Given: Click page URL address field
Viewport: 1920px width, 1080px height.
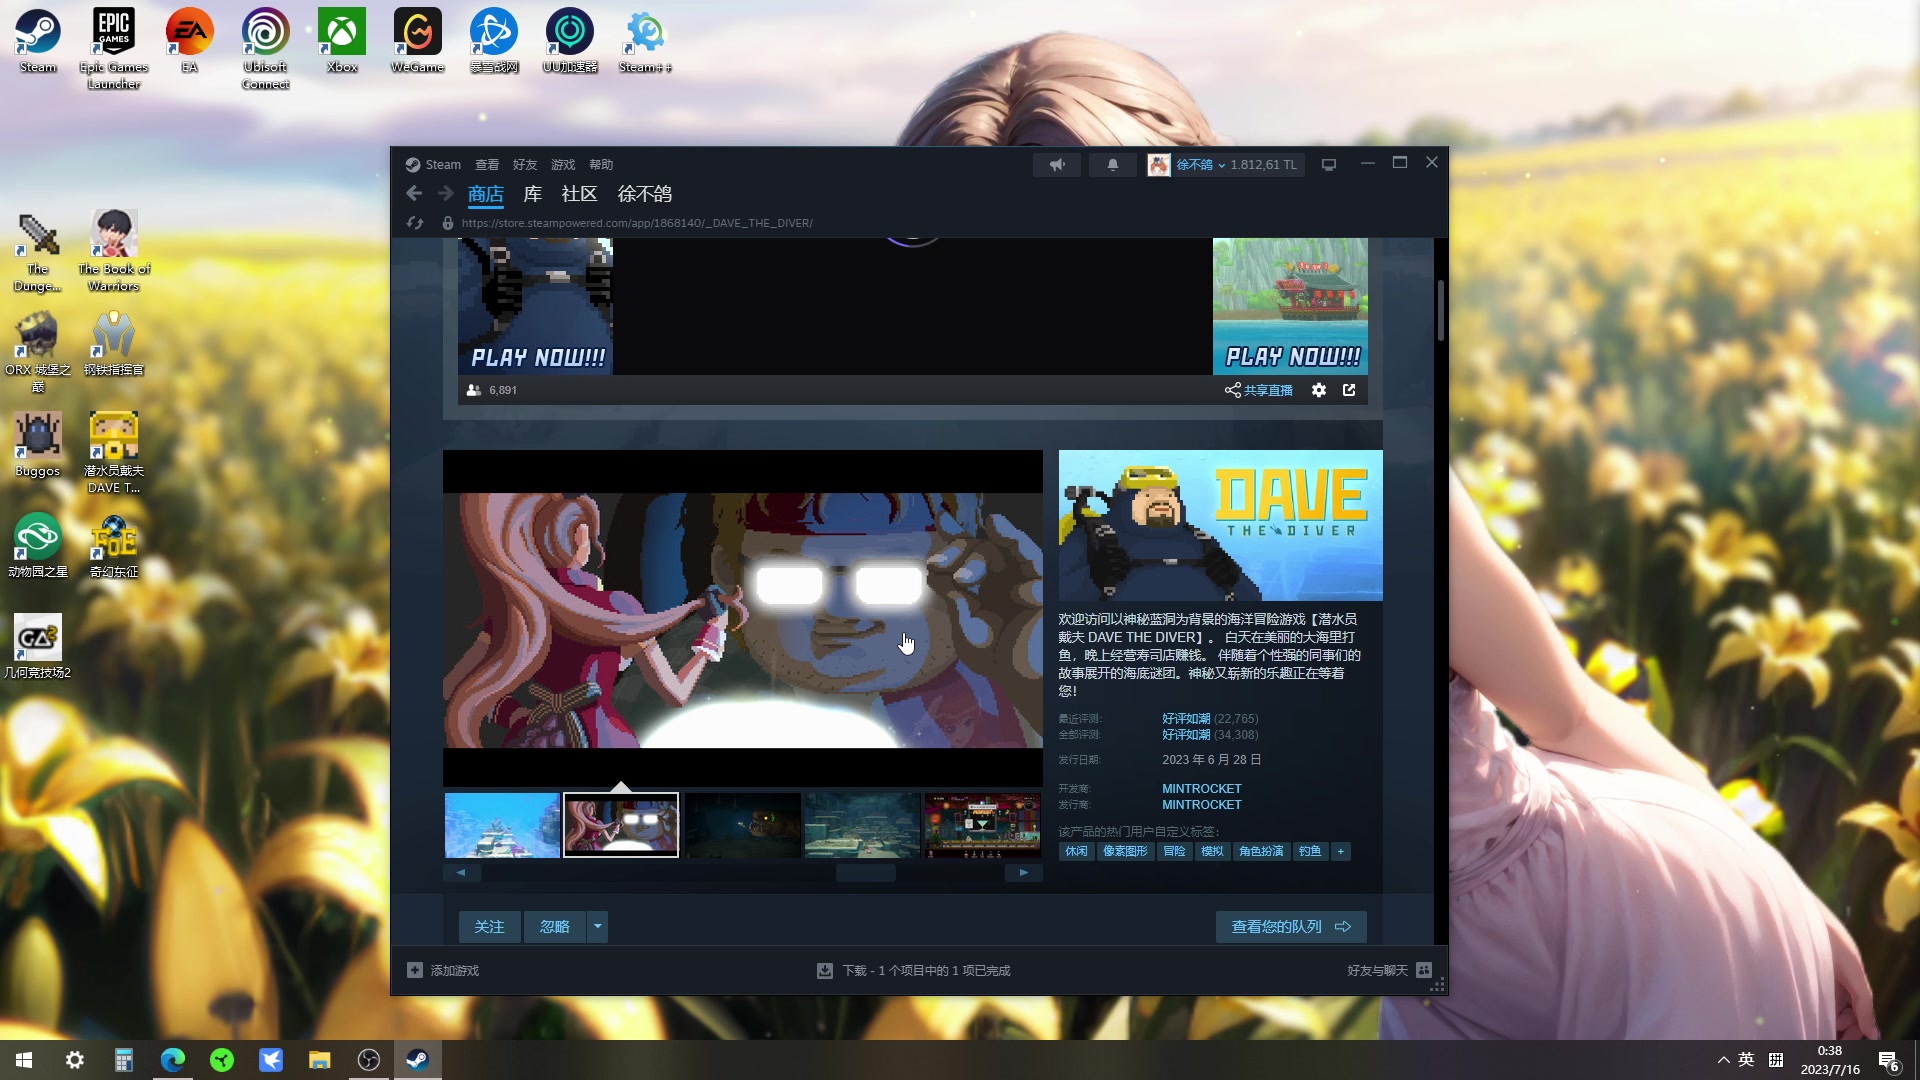Looking at the screenshot, I should click(x=637, y=223).
